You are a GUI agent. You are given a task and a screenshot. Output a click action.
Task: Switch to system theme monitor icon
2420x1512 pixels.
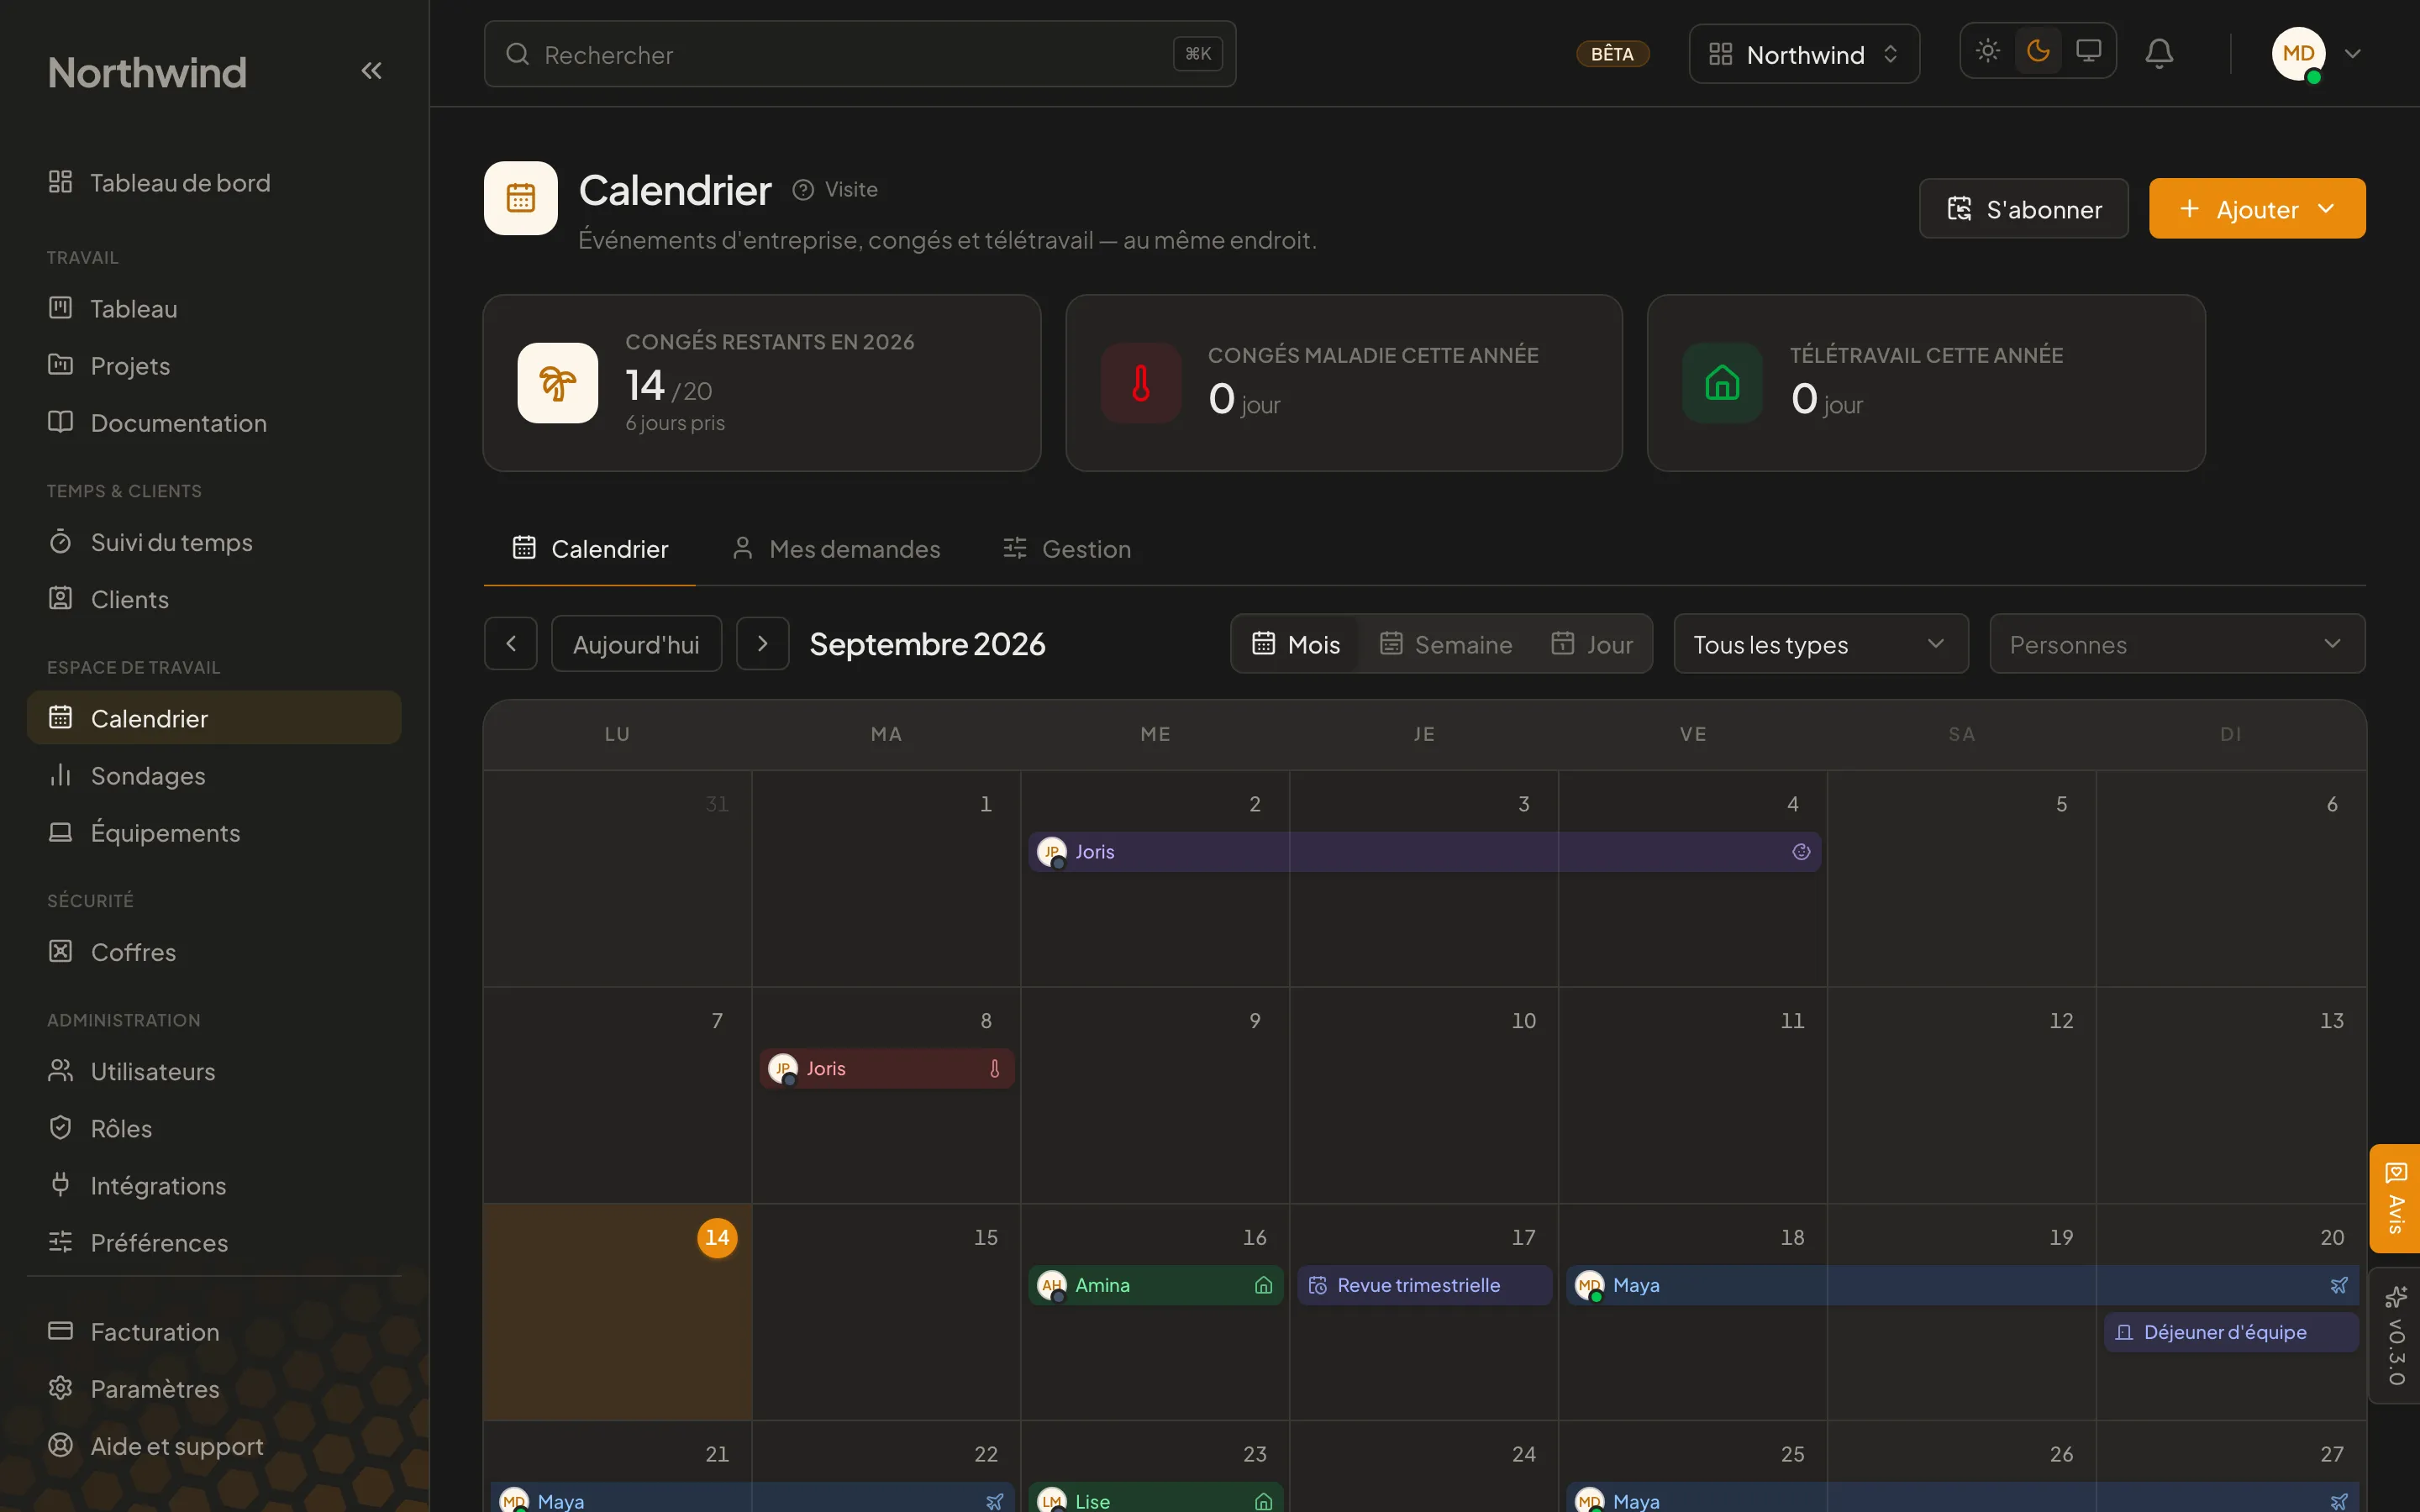[x=2088, y=51]
